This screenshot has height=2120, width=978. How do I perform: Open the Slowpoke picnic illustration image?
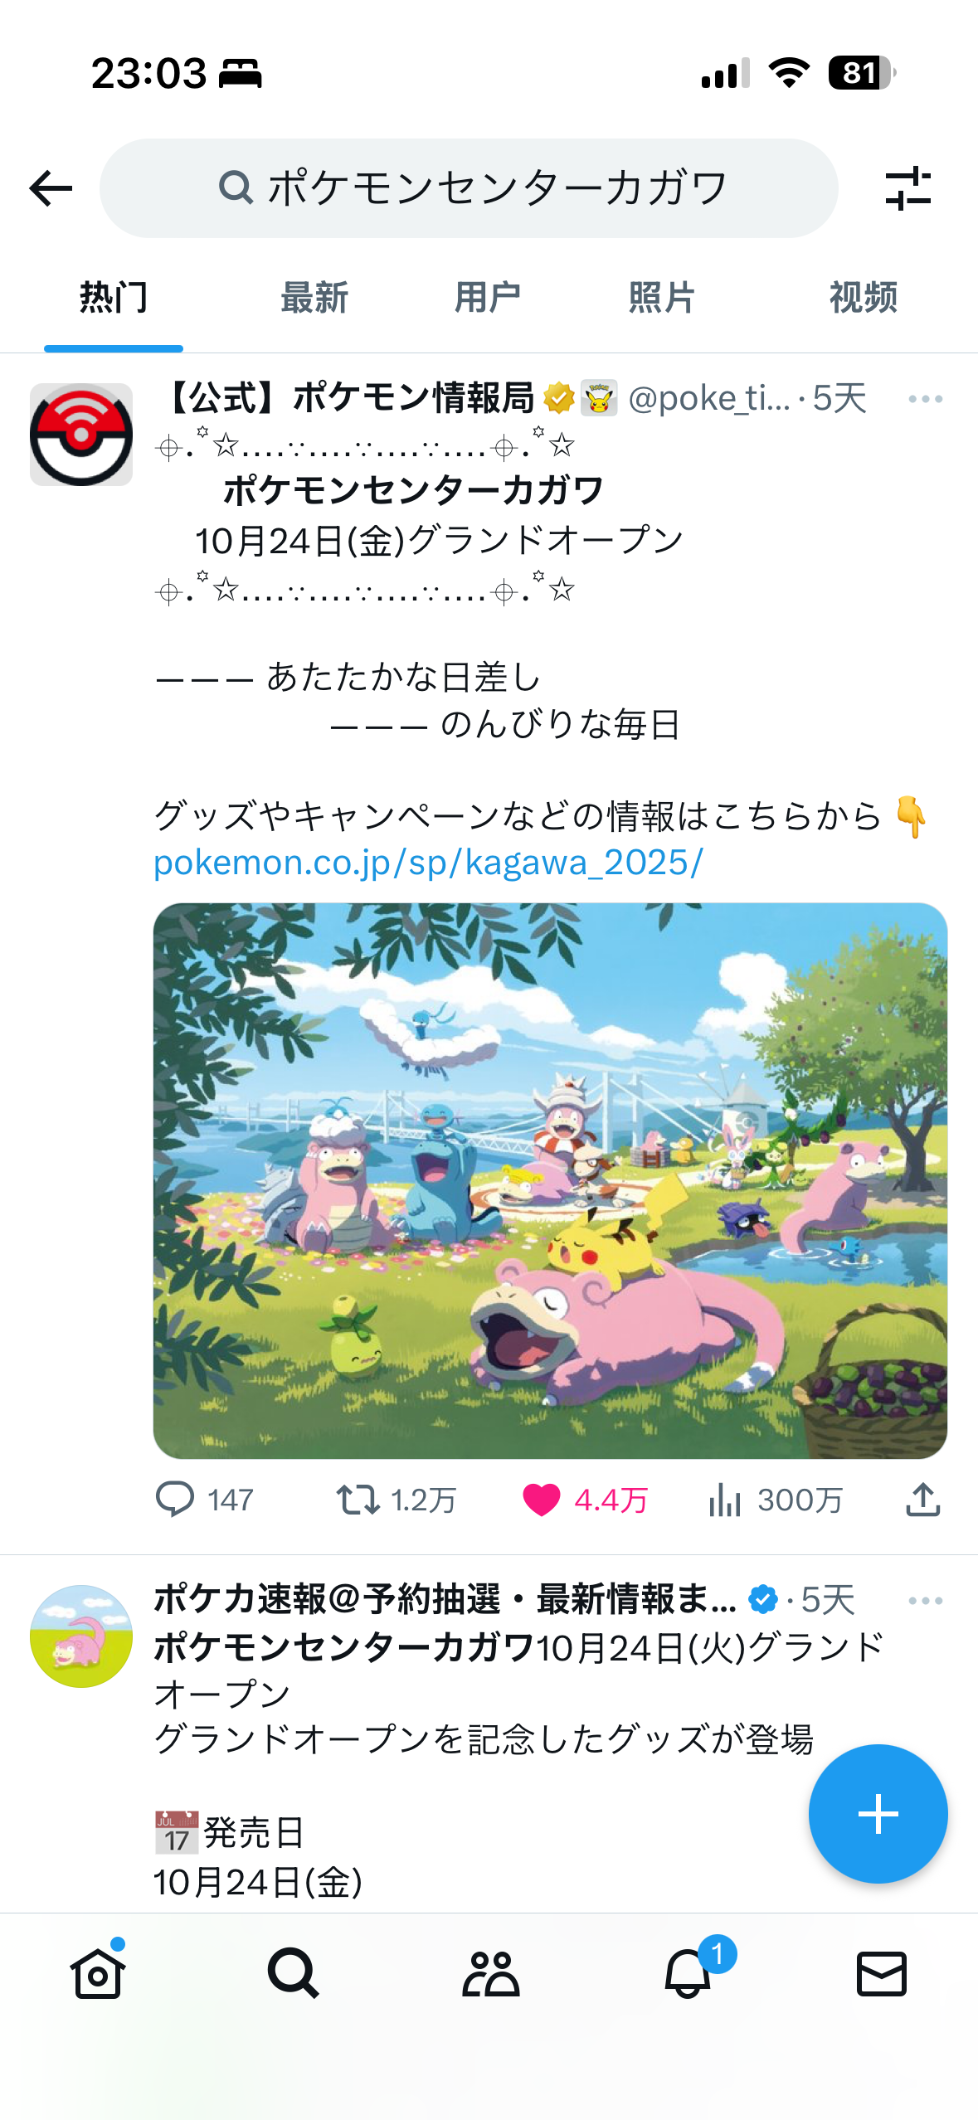tap(550, 1180)
